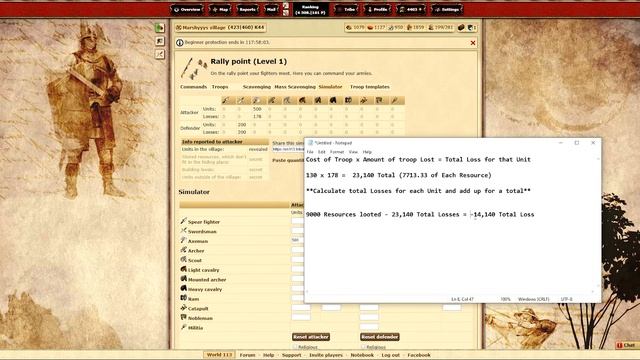Viewport: 640px width, 360px height.
Task: Open the Notebook footer link
Action: (362, 355)
